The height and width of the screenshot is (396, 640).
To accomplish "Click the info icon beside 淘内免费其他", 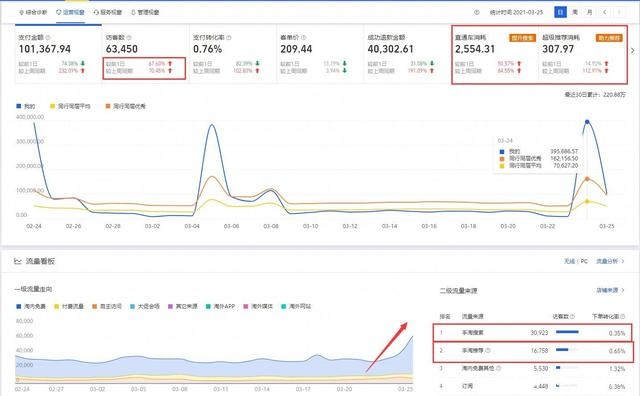I will pos(499,368).
